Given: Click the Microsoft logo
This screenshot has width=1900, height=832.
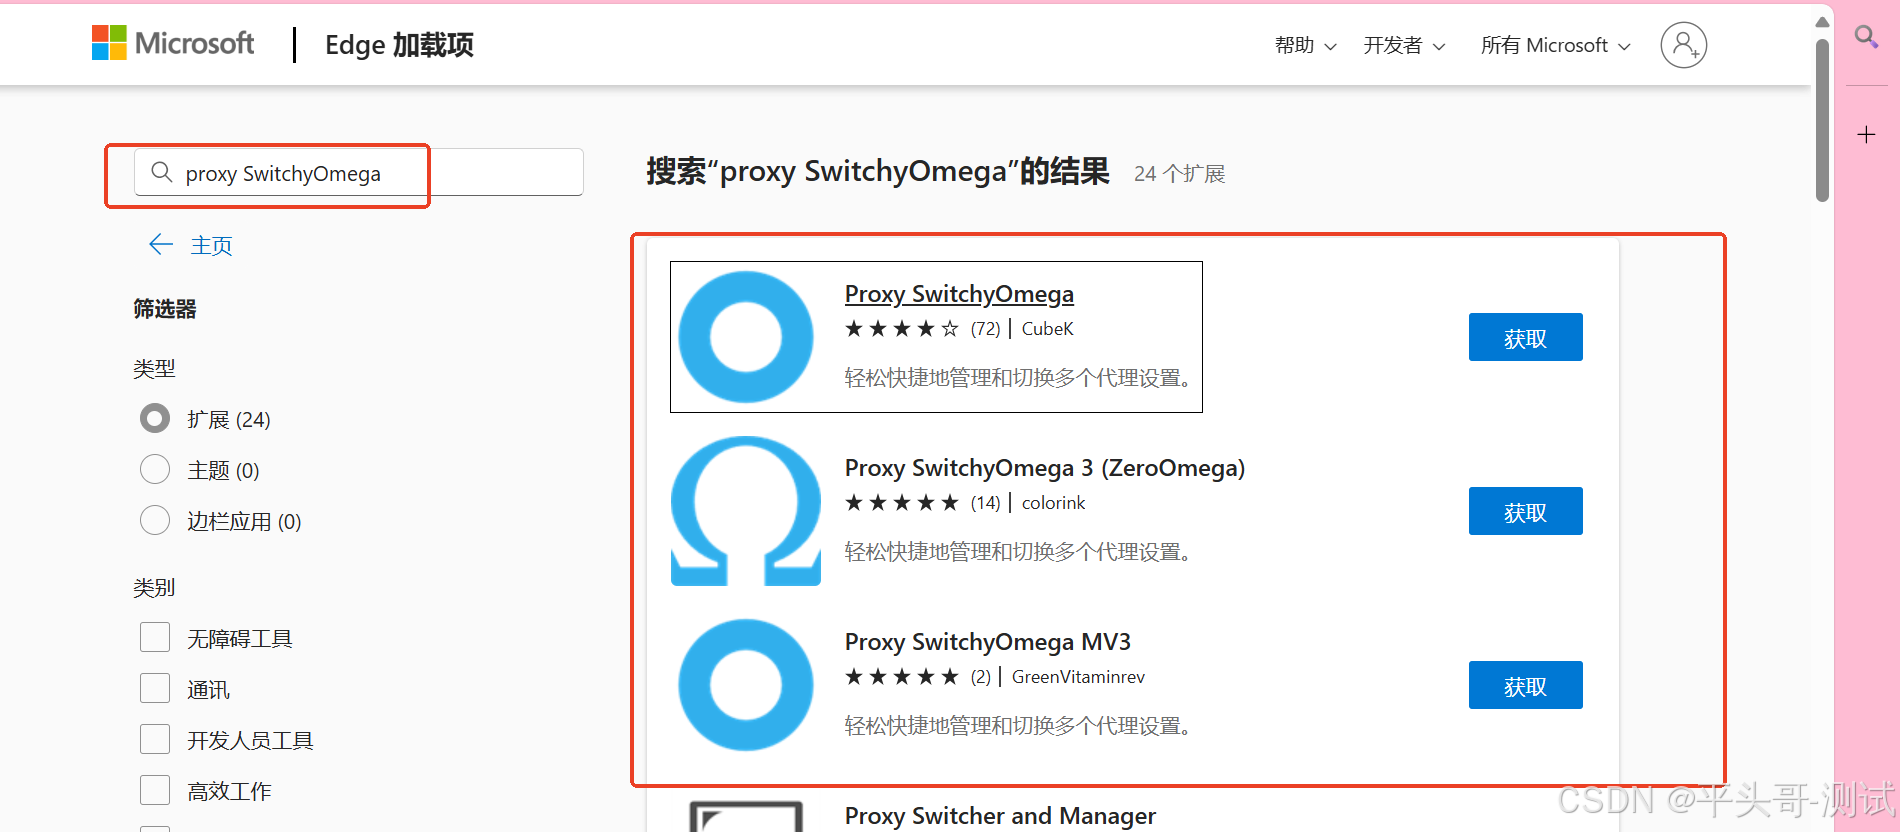Looking at the screenshot, I should click(172, 44).
